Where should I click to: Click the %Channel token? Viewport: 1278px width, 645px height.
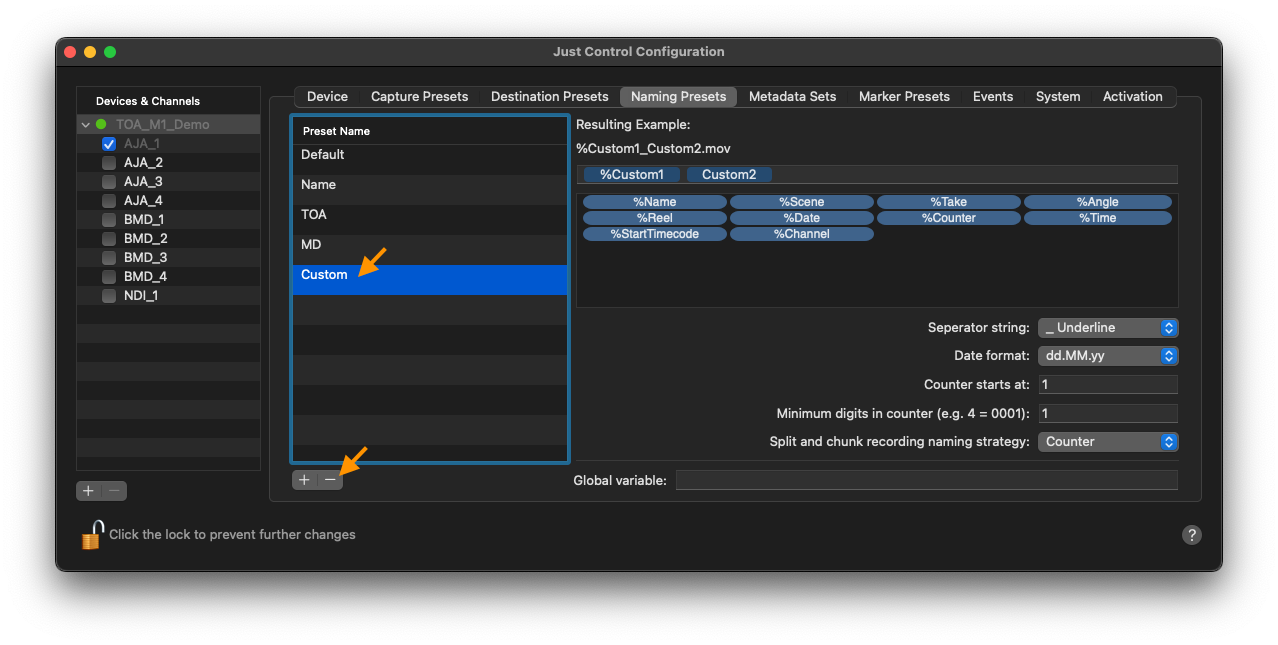pyautogui.click(x=802, y=234)
